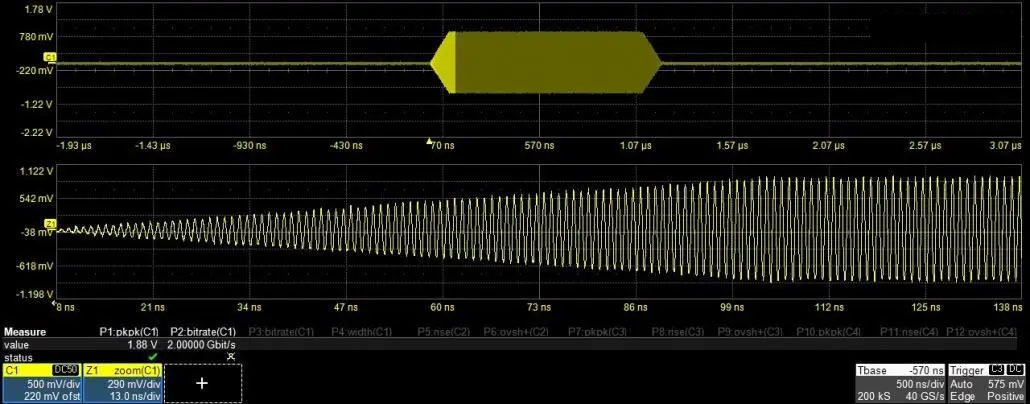Select the P5:rise(C2) measurement slot
This screenshot has height=404, width=1030.
pyautogui.click(x=443, y=332)
